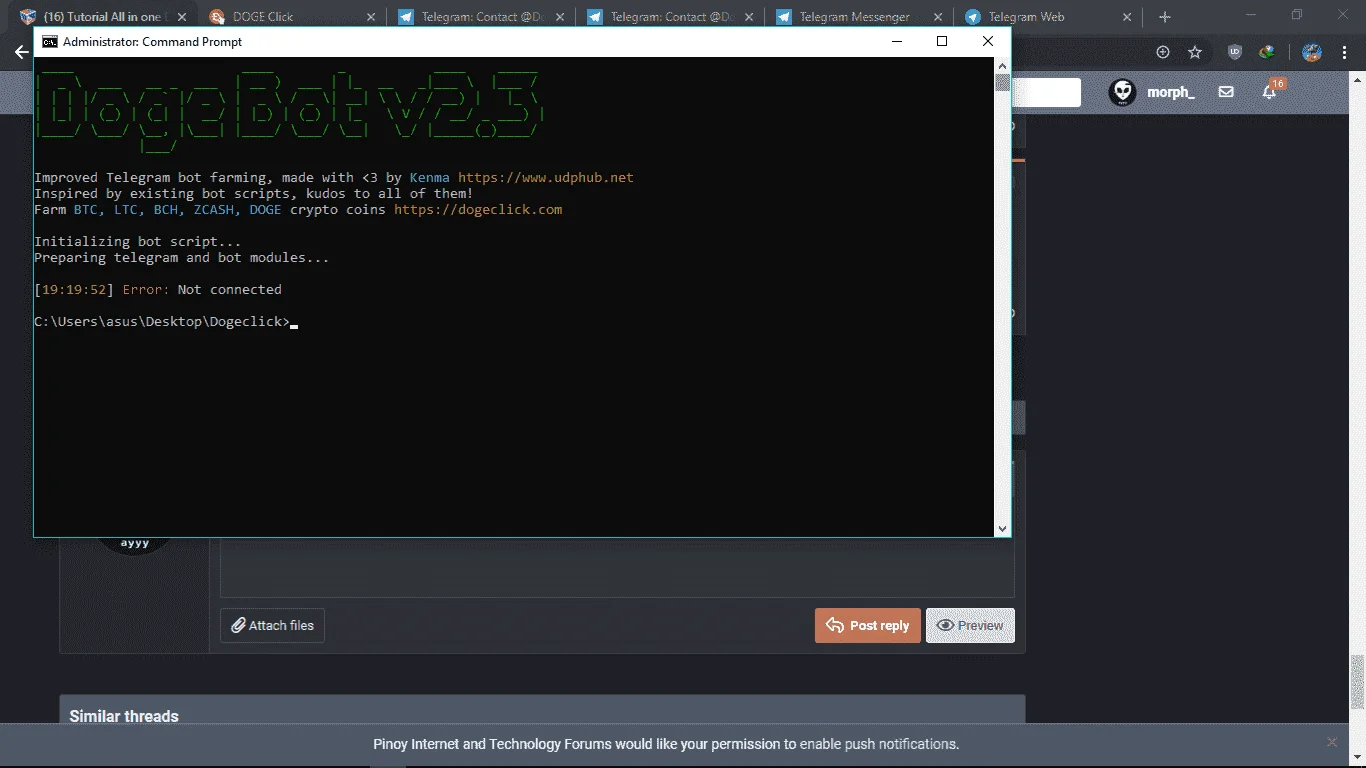Click the Preview button

tap(970, 626)
